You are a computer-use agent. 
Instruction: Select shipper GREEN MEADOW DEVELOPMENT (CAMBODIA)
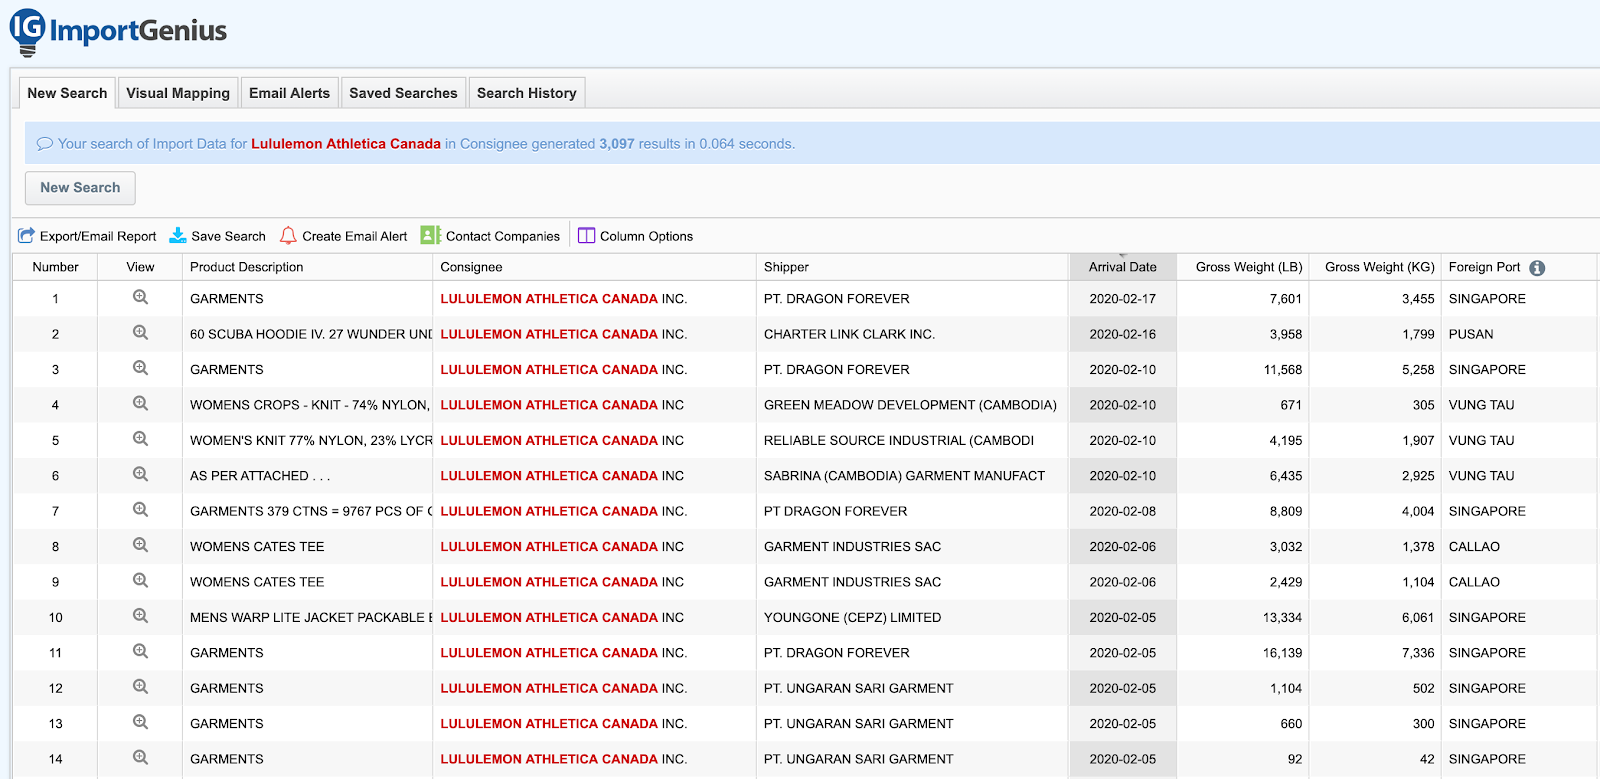click(x=910, y=405)
